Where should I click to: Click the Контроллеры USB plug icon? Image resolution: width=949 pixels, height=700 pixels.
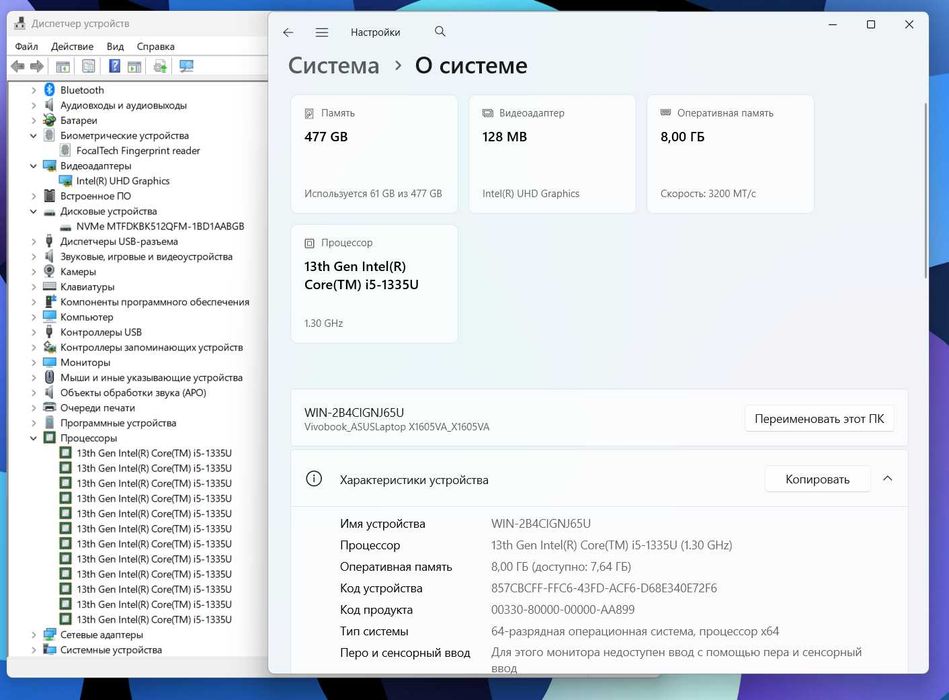point(50,332)
